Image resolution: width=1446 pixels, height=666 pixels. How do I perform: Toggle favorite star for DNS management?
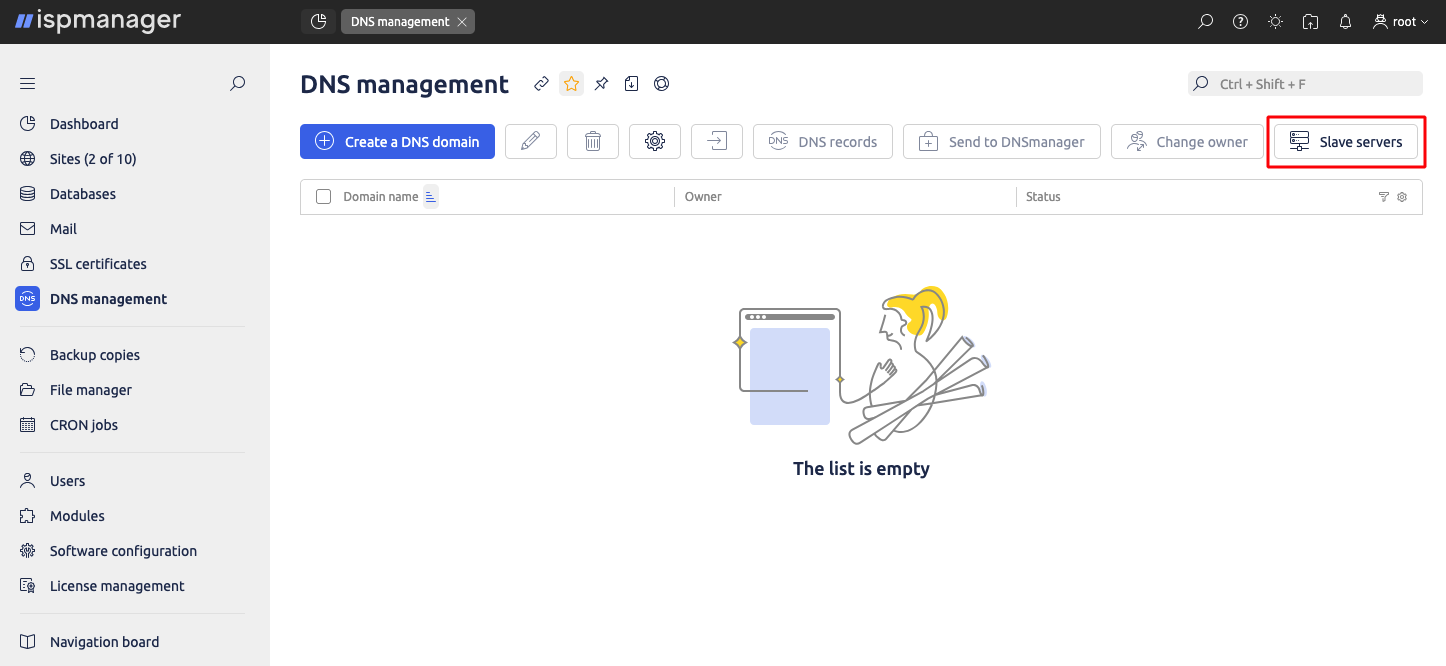click(x=571, y=84)
